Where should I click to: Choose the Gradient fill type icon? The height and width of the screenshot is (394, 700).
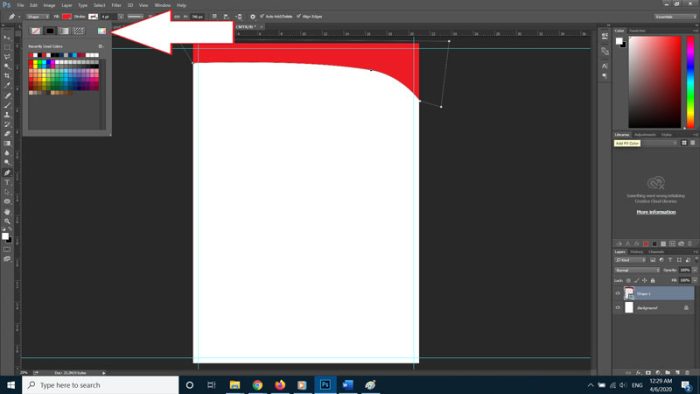pyautogui.click(x=64, y=31)
